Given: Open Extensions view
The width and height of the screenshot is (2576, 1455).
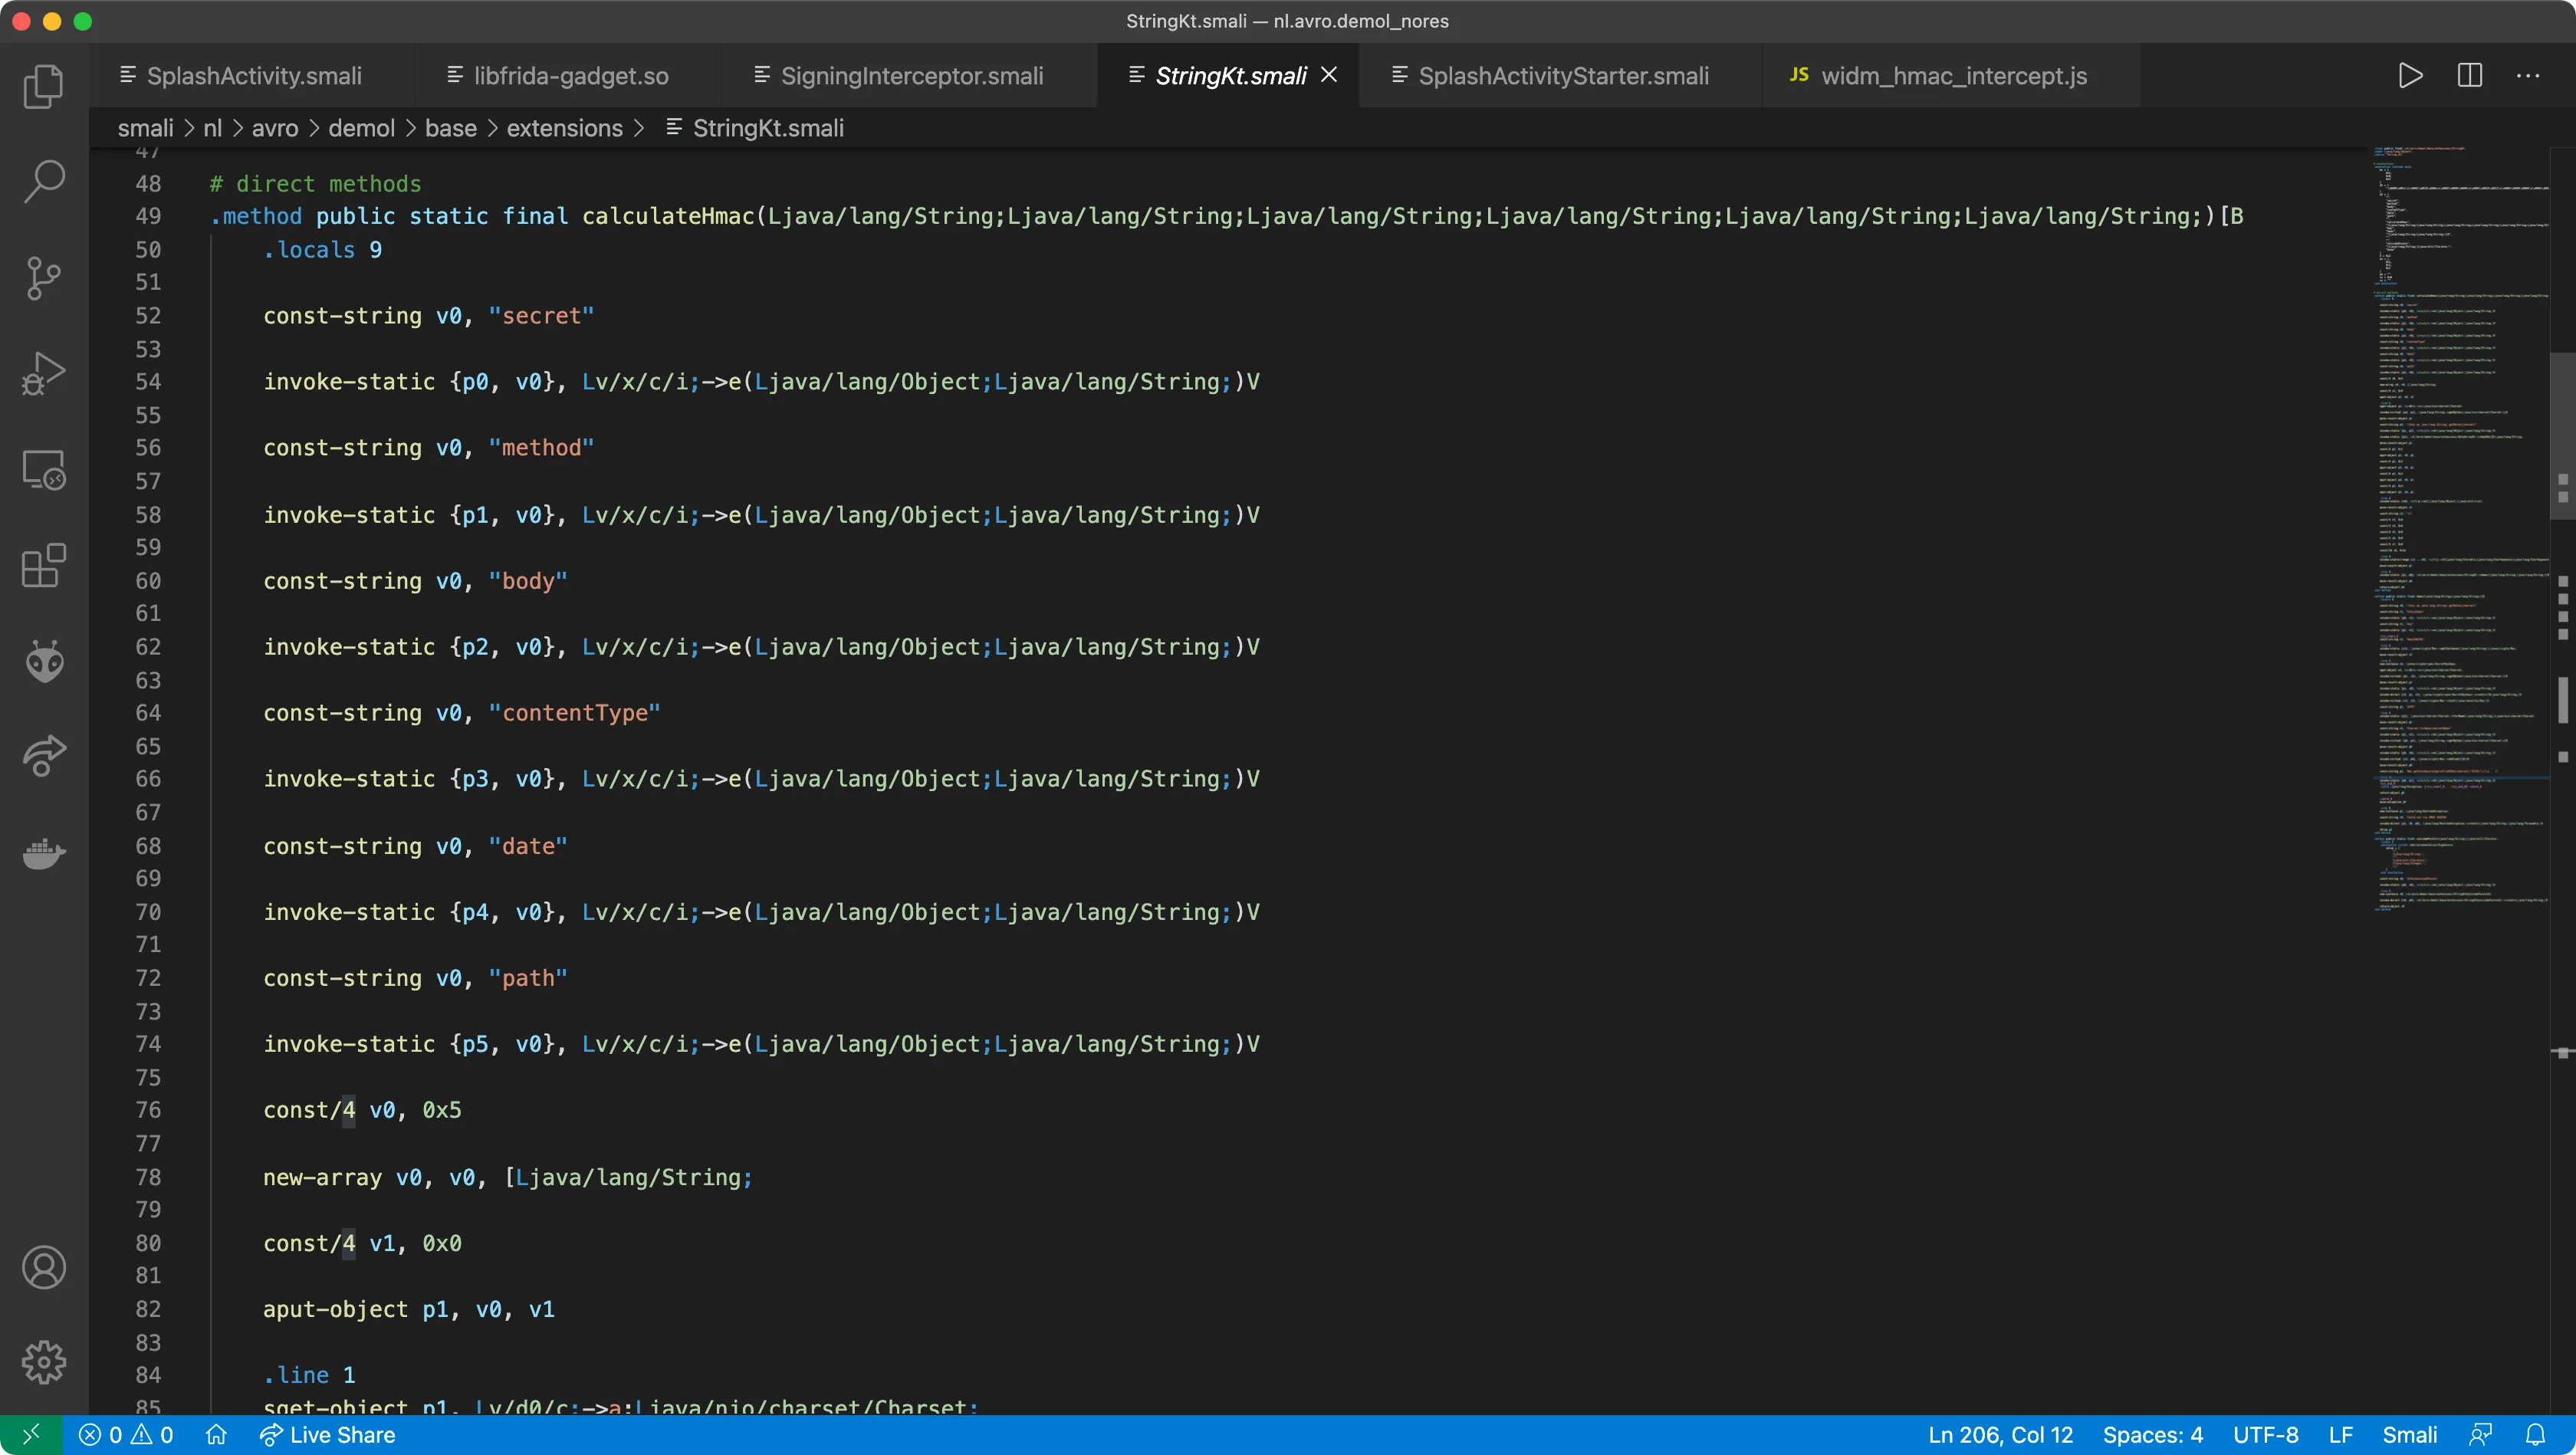Looking at the screenshot, I should tap(44, 566).
